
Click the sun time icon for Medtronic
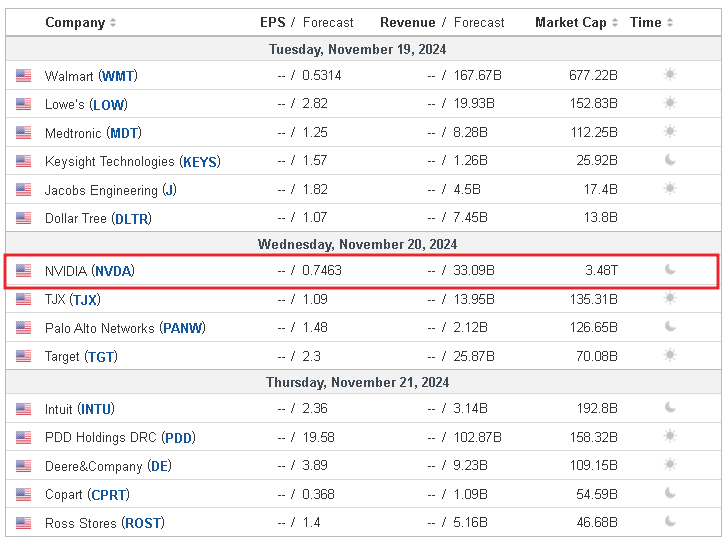point(670,131)
